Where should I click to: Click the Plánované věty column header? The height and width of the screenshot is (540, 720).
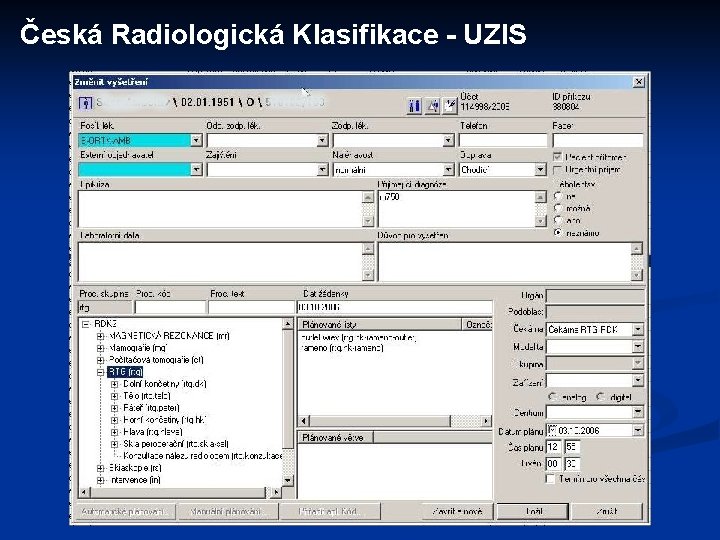pos(336,438)
